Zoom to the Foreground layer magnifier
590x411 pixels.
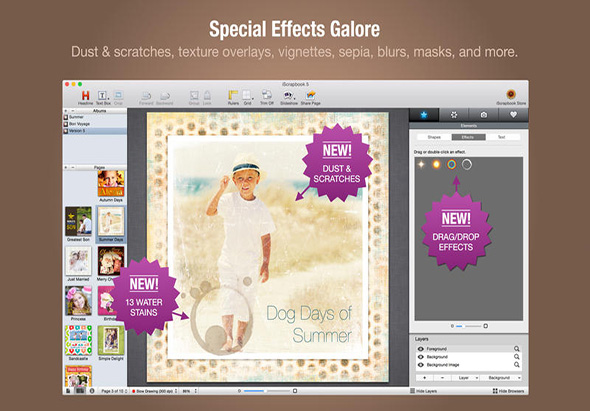point(517,349)
